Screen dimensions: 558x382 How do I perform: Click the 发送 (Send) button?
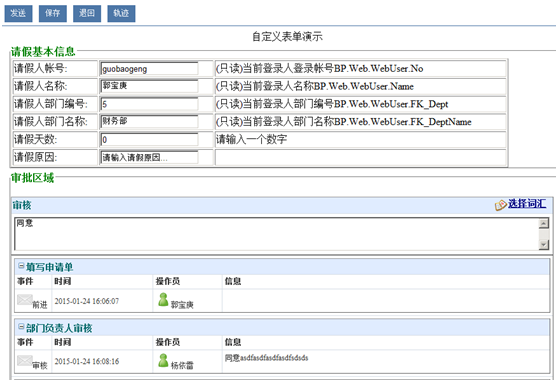(x=19, y=14)
